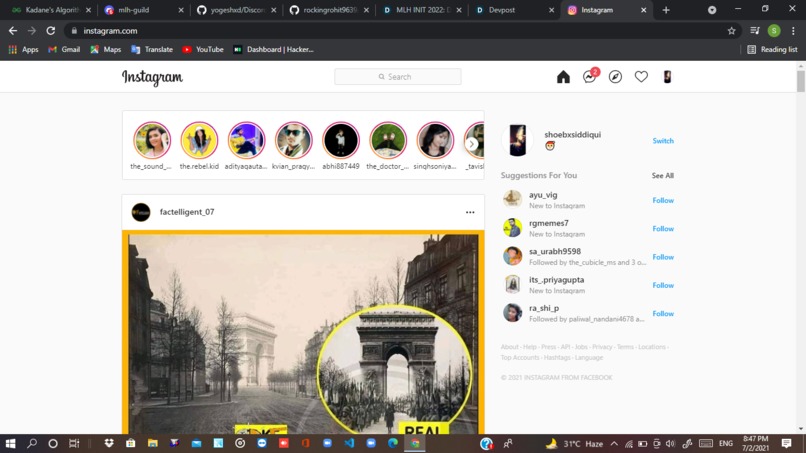Switch to mlh-guild tab

point(143,10)
